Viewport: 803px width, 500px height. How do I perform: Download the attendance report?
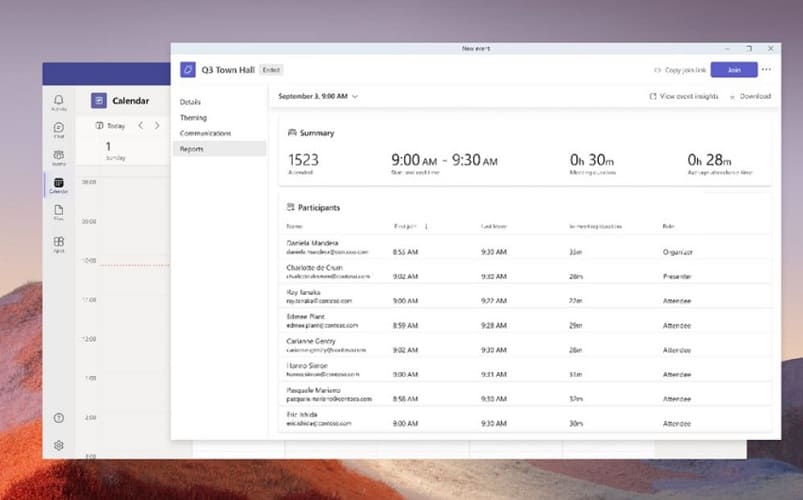(750, 96)
